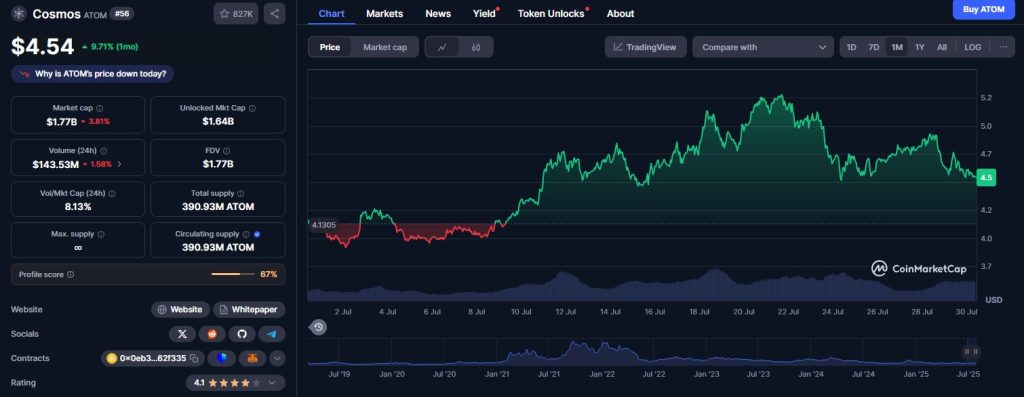Toggle the LOG scale option
Screen dimensions: 1024x397
[x=973, y=47]
